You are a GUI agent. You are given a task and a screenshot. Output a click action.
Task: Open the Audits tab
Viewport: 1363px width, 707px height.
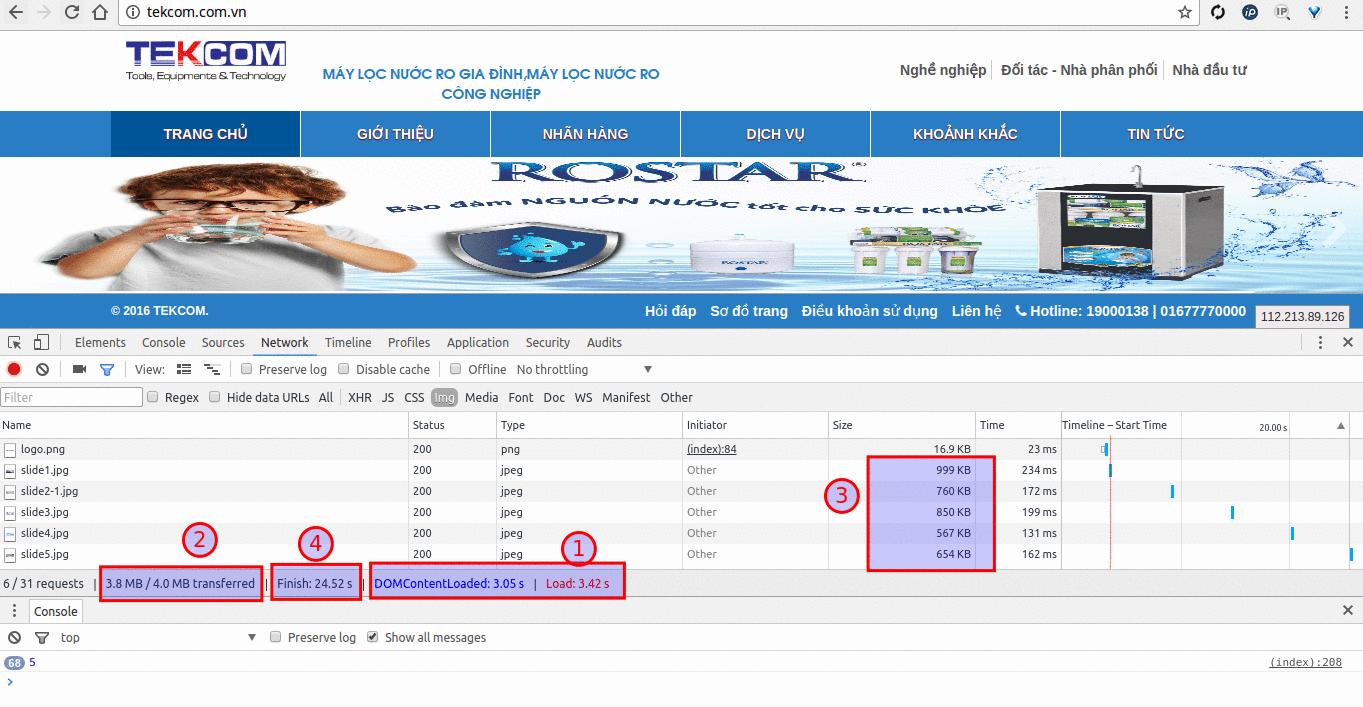click(604, 342)
